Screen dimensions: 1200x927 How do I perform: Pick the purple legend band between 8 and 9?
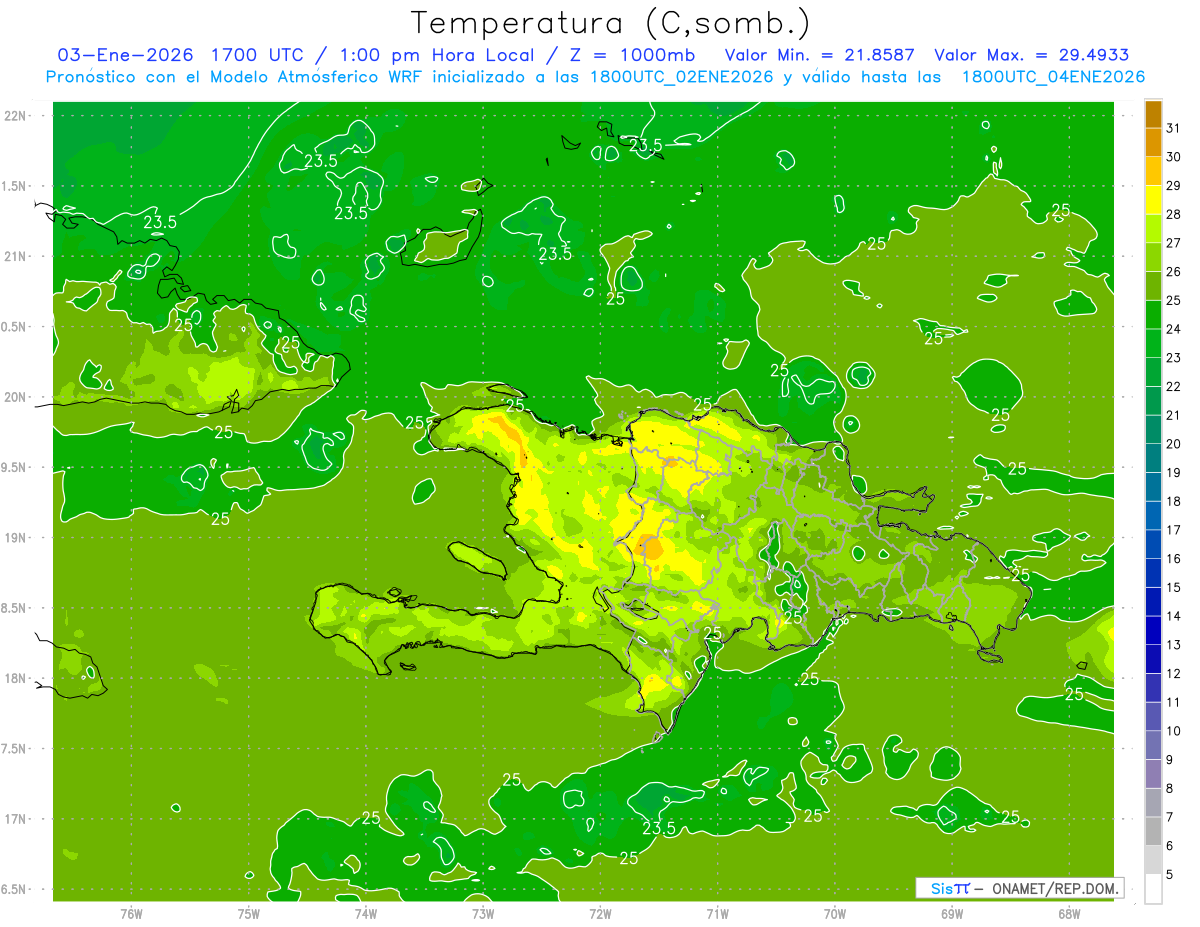point(1153,774)
